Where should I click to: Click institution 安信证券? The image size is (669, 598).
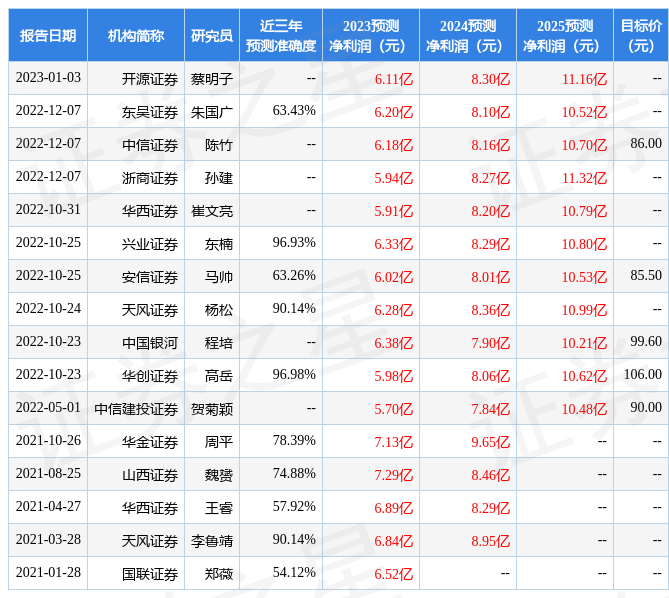pyautogui.click(x=150, y=277)
